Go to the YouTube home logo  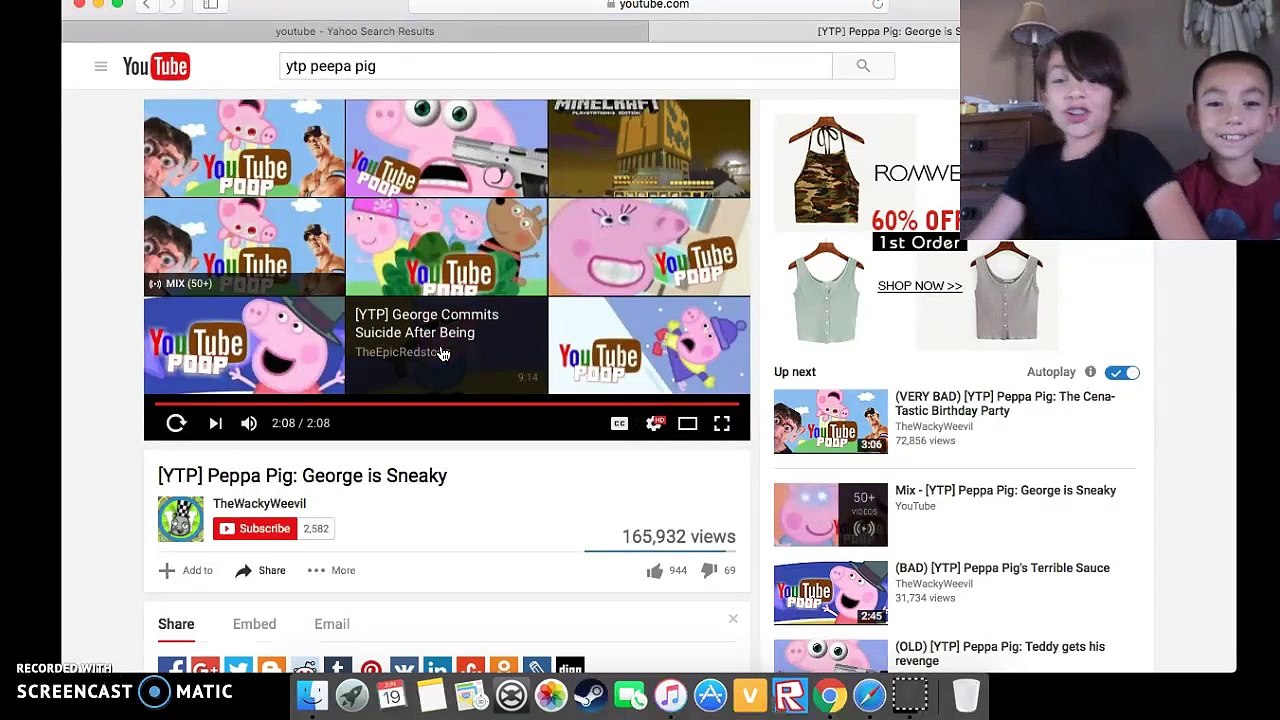pos(156,66)
